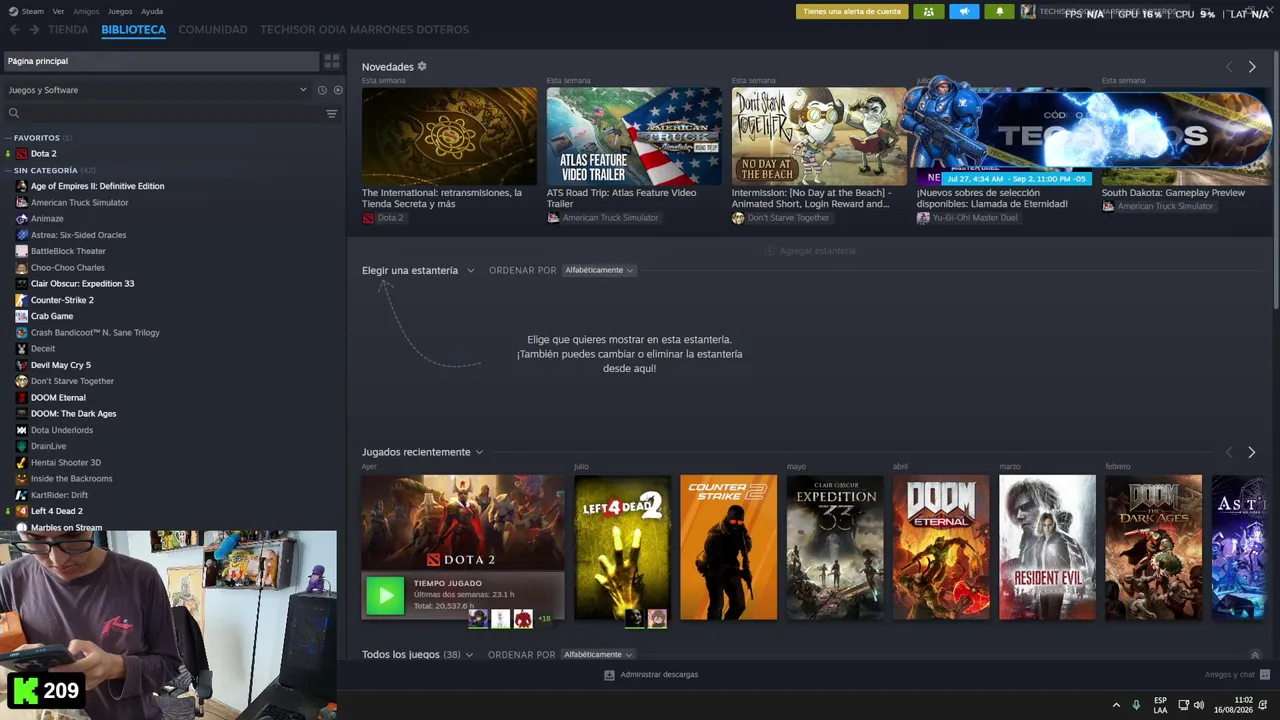Open taskbar clock showing 11:02
The width and height of the screenshot is (1280, 720).
point(1234,705)
